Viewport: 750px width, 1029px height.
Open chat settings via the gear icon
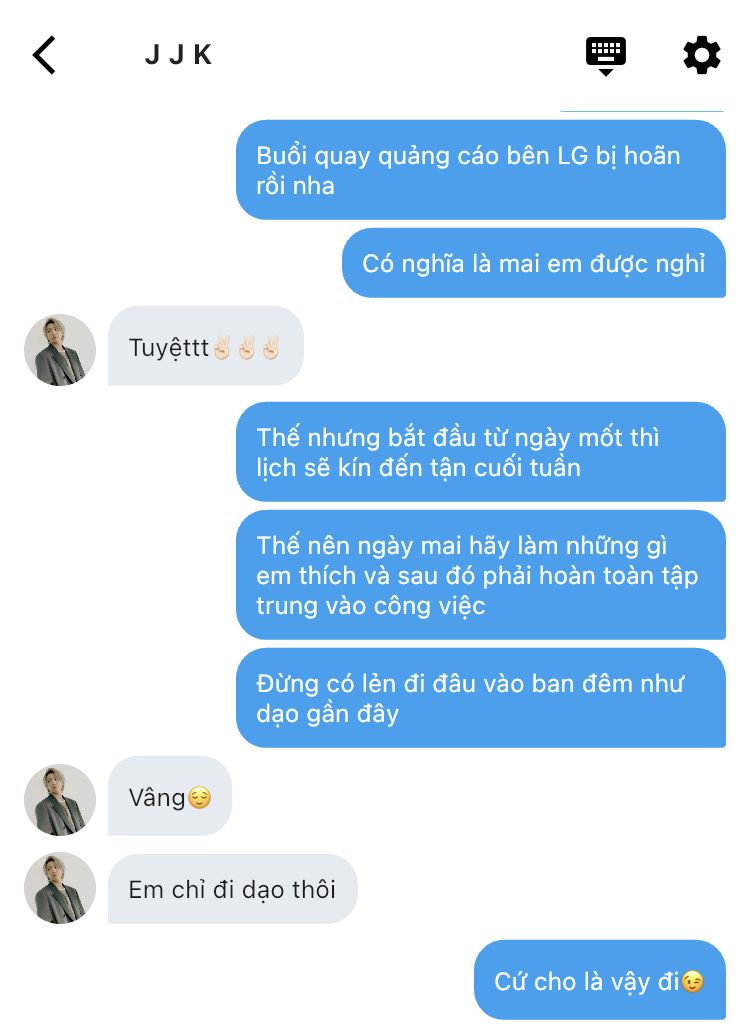click(701, 56)
